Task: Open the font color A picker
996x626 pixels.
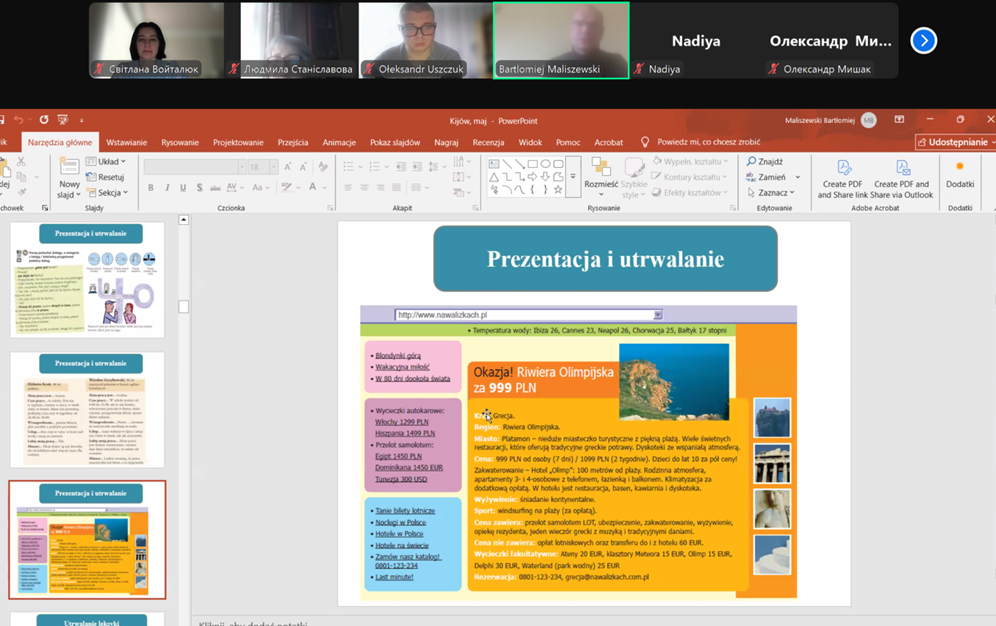Action: tap(313, 187)
